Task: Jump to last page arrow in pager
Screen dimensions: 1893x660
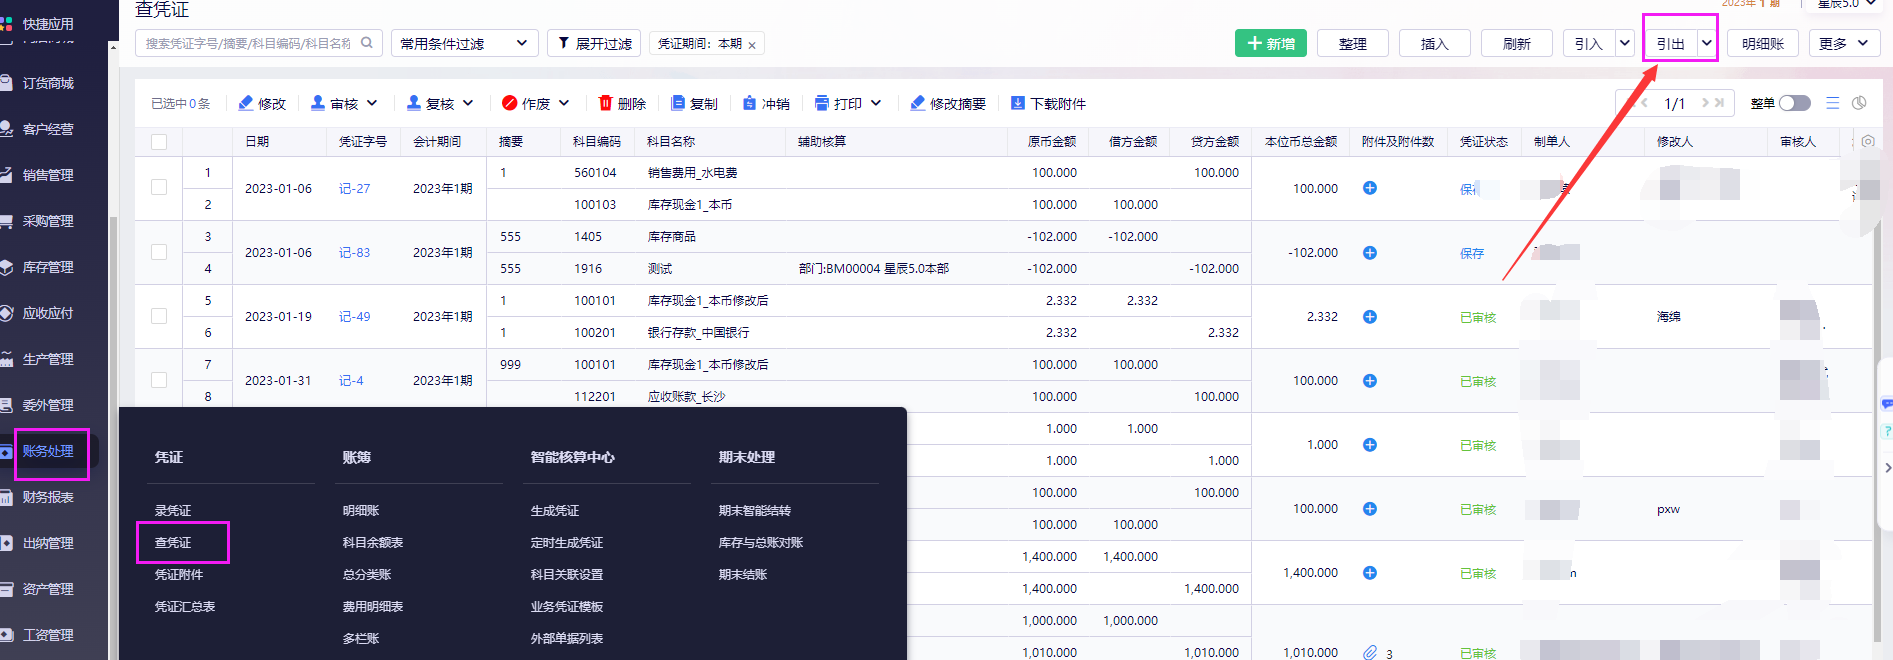Action: (1719, 103)
